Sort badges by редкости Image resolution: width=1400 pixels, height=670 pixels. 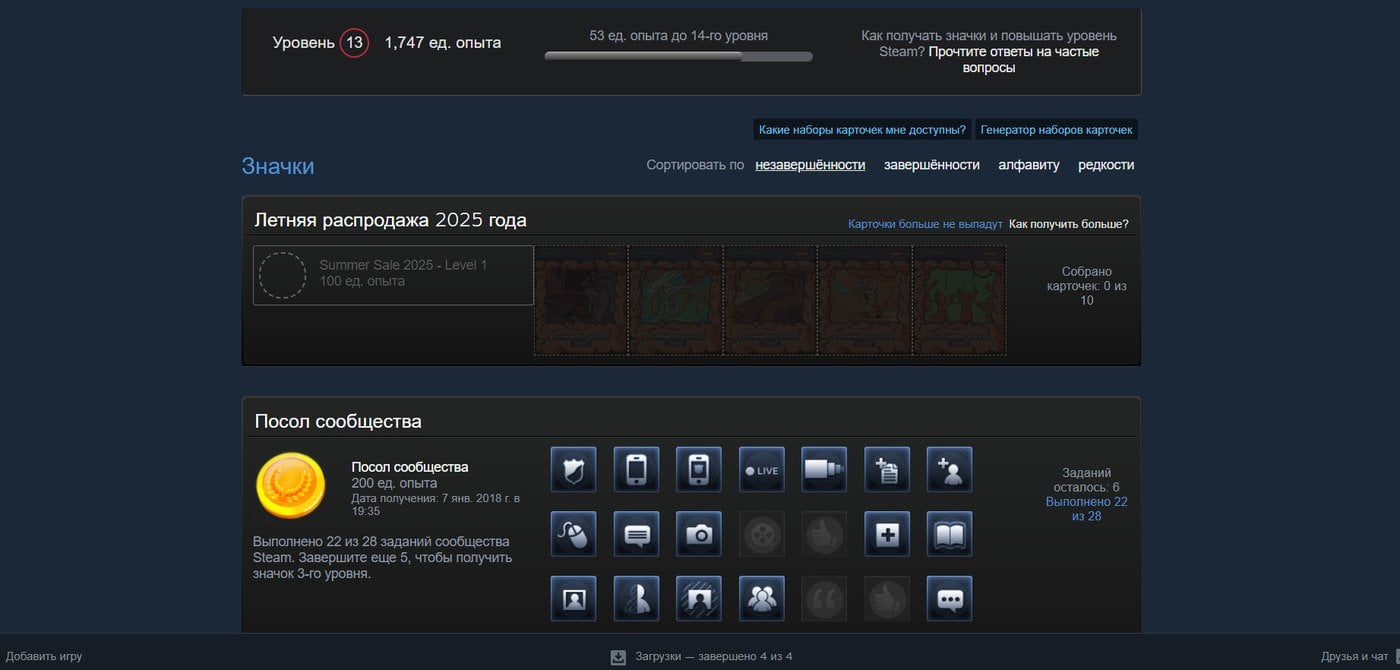click(x=1106, y=165)
